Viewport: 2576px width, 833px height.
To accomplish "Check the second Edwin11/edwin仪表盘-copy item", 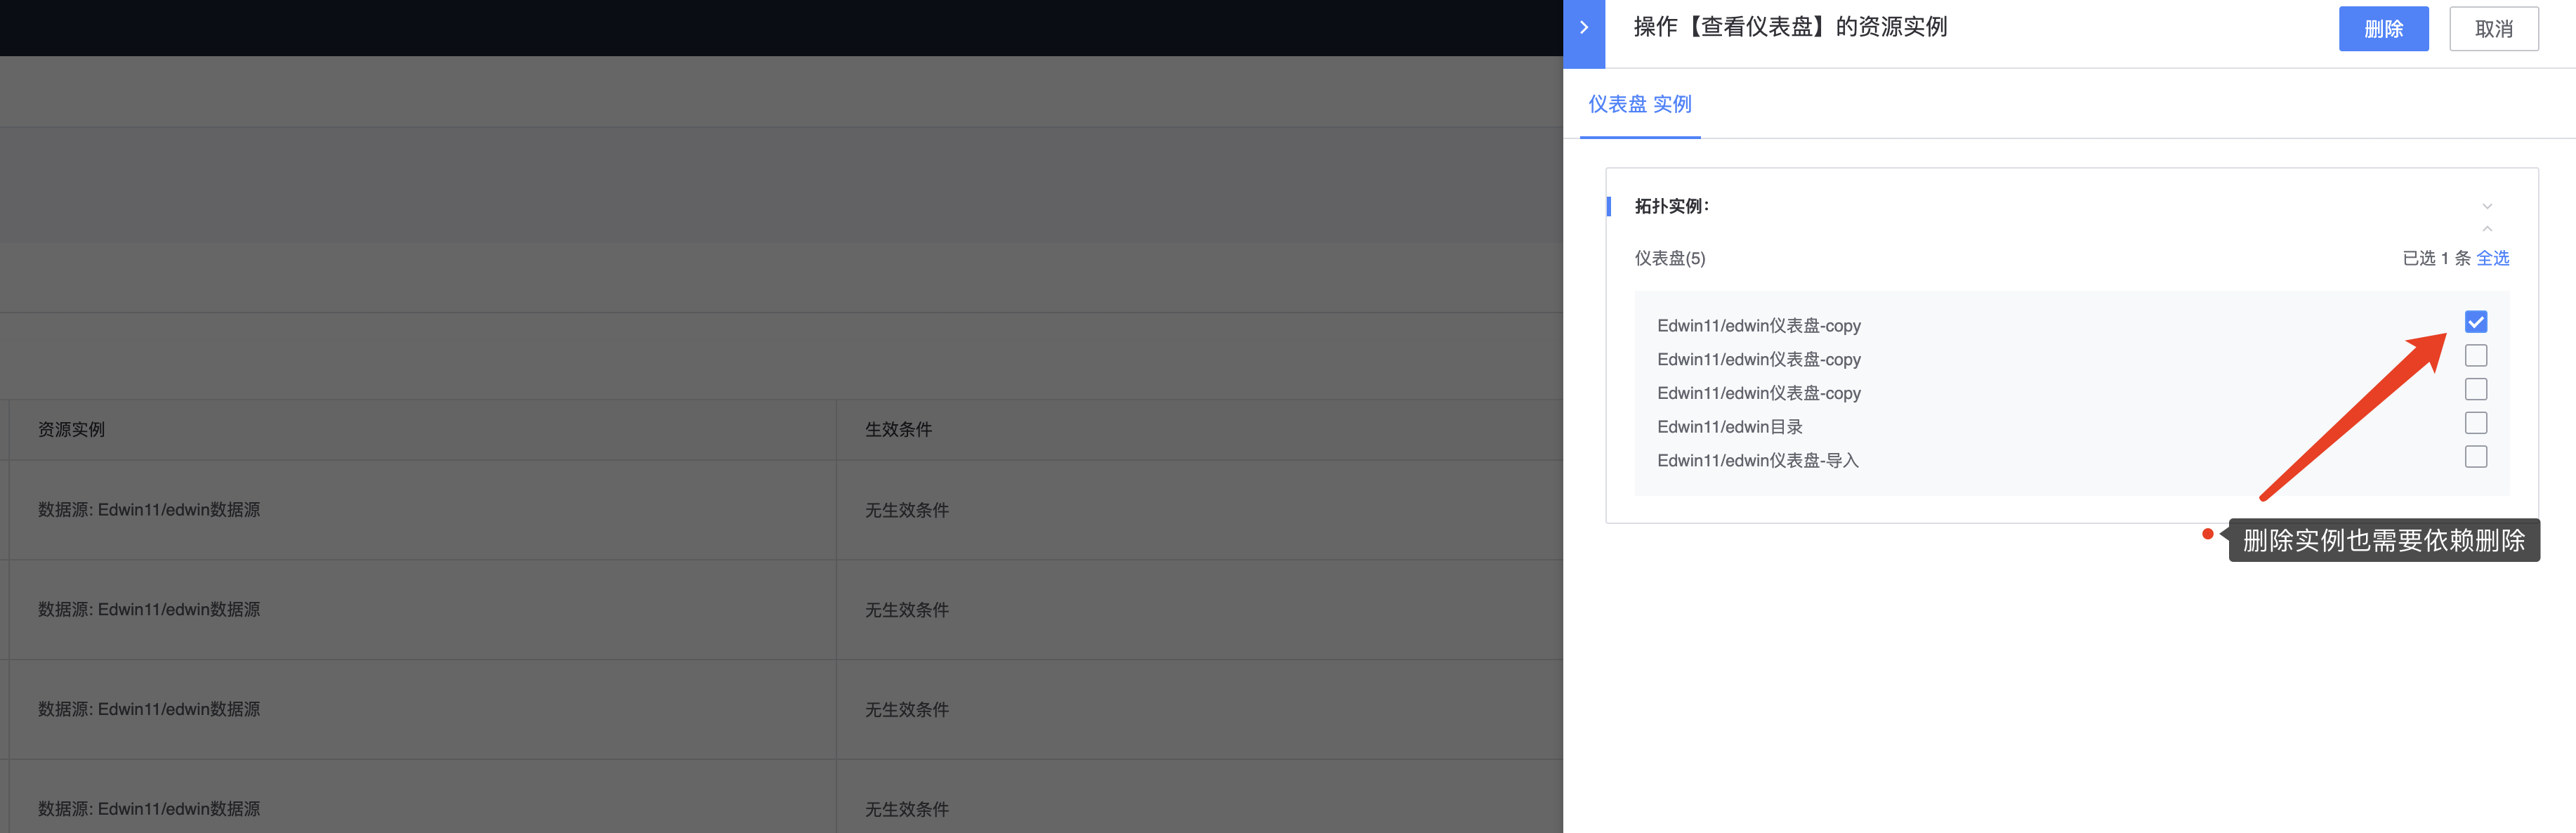I will click(x=2476, y=355).
